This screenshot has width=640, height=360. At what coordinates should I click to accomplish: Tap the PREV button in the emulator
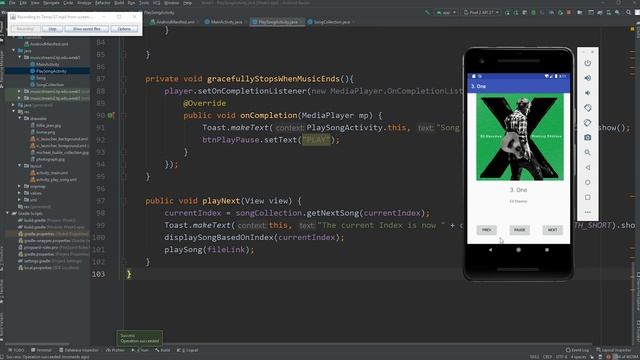coord(487,230)
